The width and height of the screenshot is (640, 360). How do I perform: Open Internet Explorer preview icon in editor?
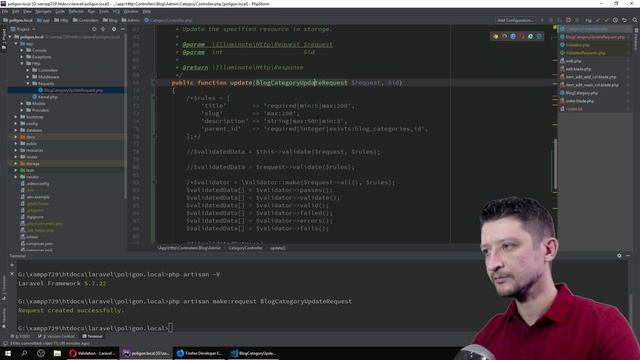tap(530, 36)
